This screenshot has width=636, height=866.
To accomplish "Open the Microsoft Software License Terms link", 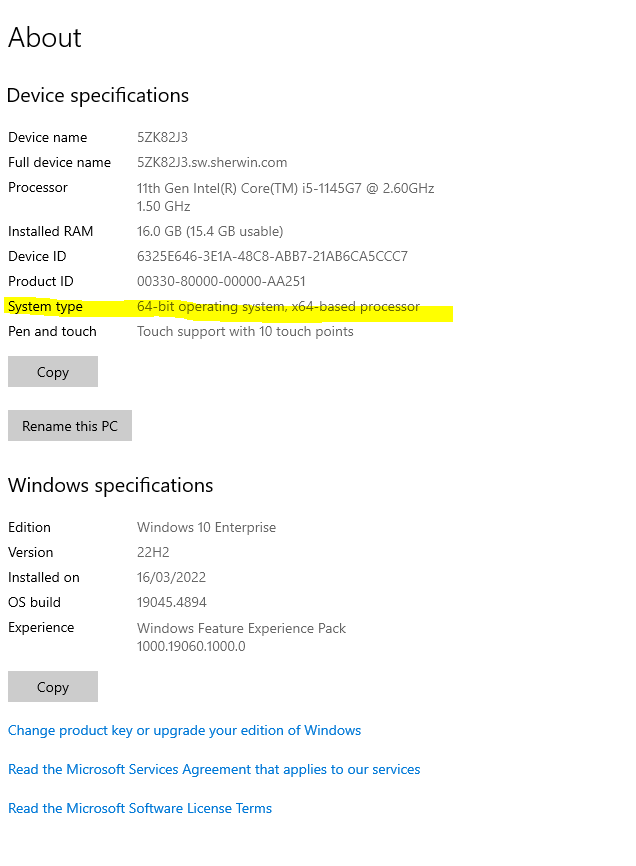I will pyautogui.click(x=139, y=808).
